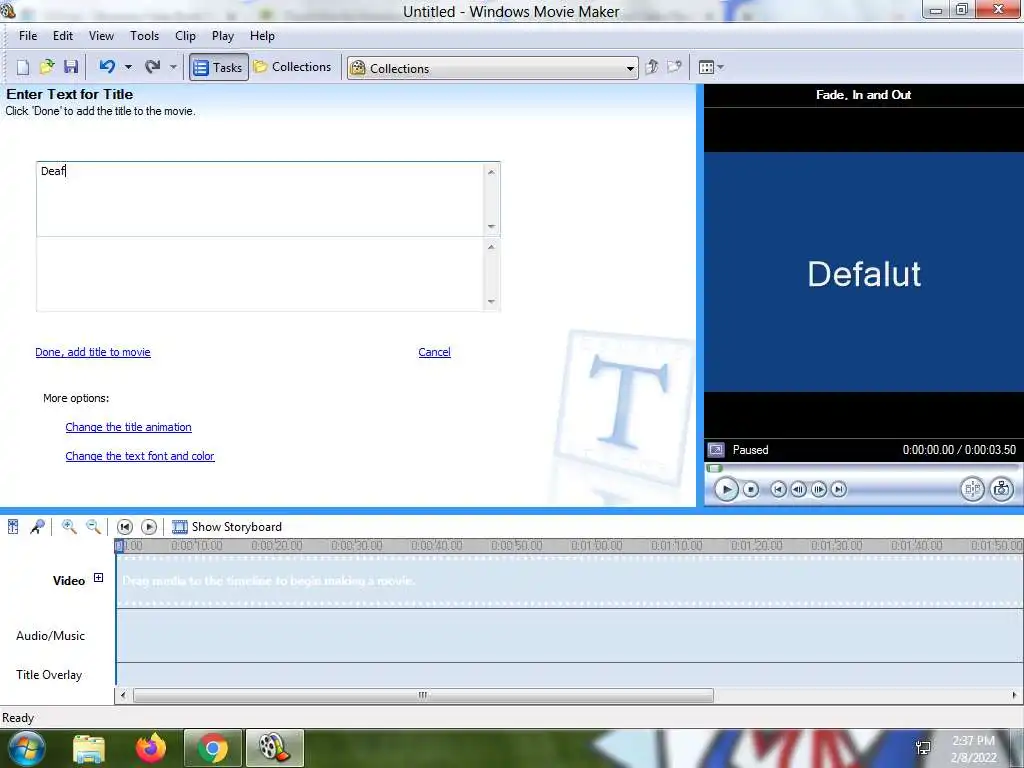
Task: Zoom in on the timeline
Action: coord(69,526)
